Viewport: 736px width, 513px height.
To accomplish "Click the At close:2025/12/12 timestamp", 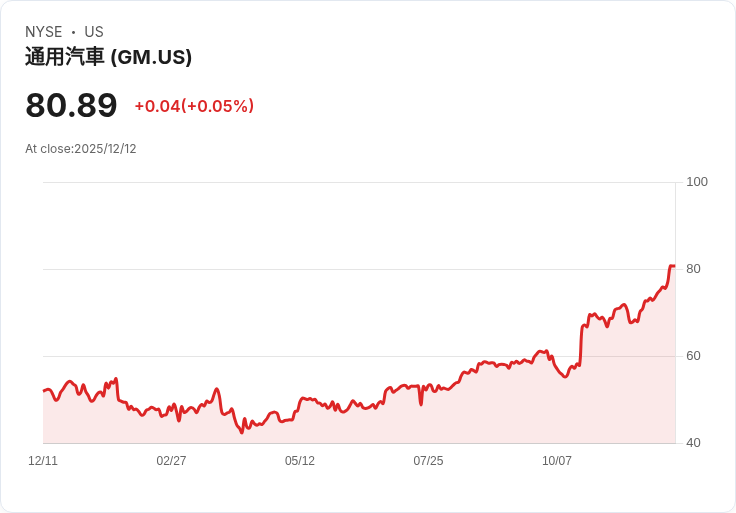I will coord(81,149).
